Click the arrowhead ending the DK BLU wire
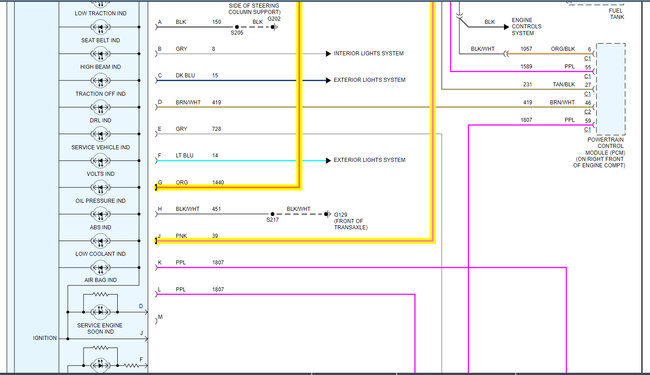650x375 pixels. coord(328,80)
